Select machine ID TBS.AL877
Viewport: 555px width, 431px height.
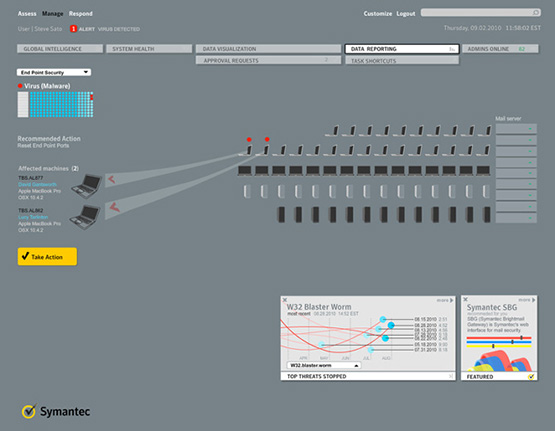point(30,178)
